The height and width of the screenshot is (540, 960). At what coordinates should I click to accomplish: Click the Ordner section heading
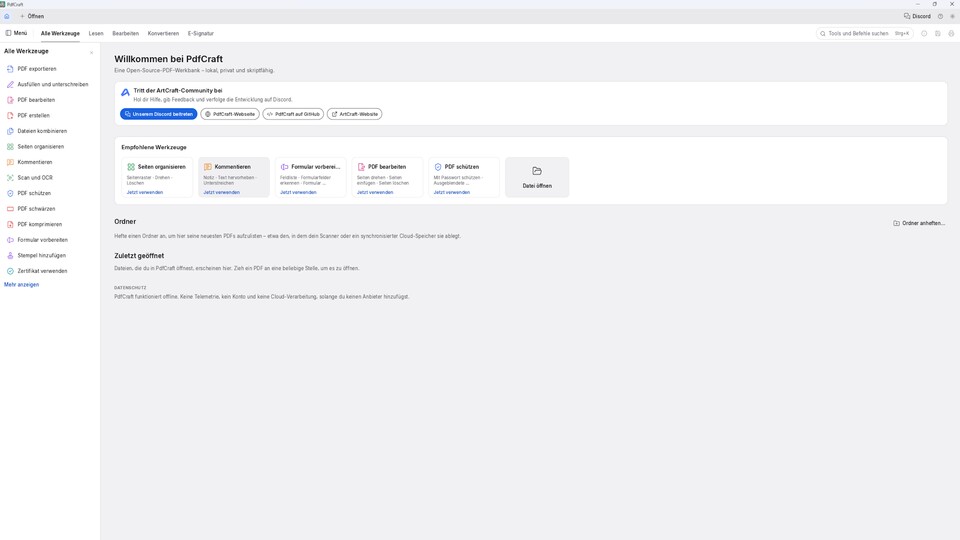pyautogui.click(x=125, y=222)
